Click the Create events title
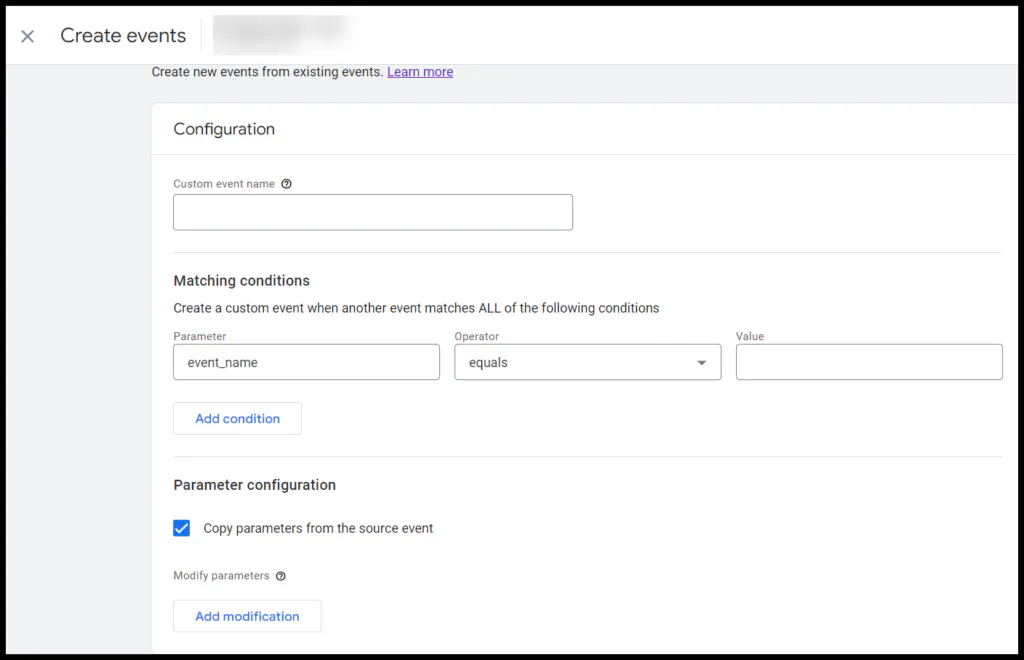 coord(123,36)
